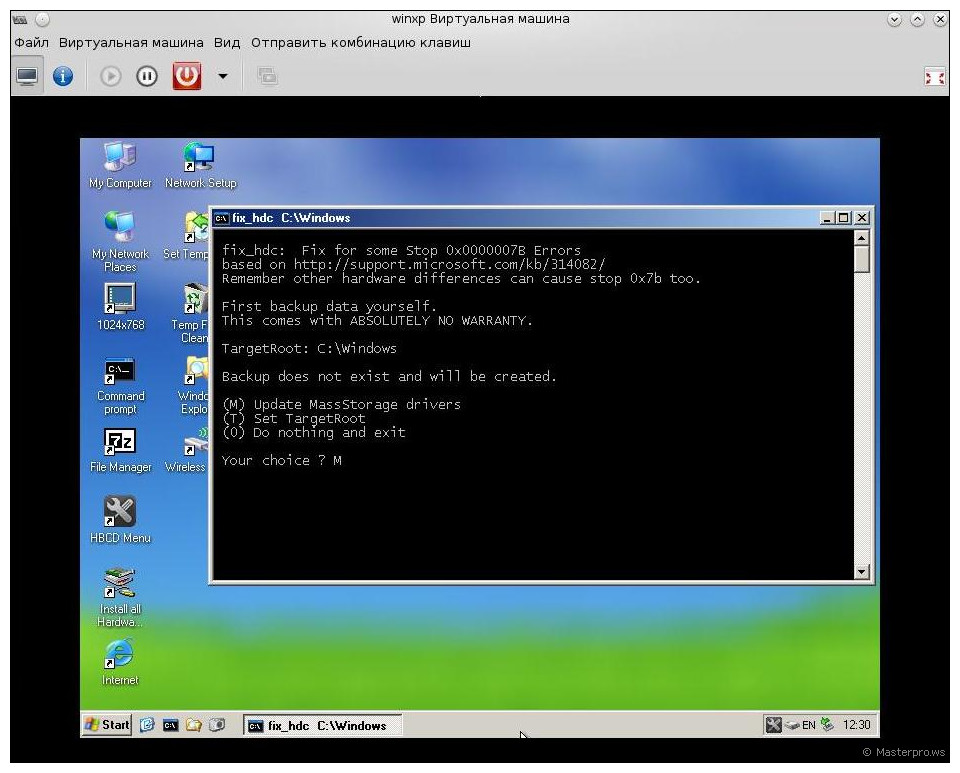Open the folder icon in quick launch
The width and height of the screenshot is (960, 773).
(x=193, y=725)
